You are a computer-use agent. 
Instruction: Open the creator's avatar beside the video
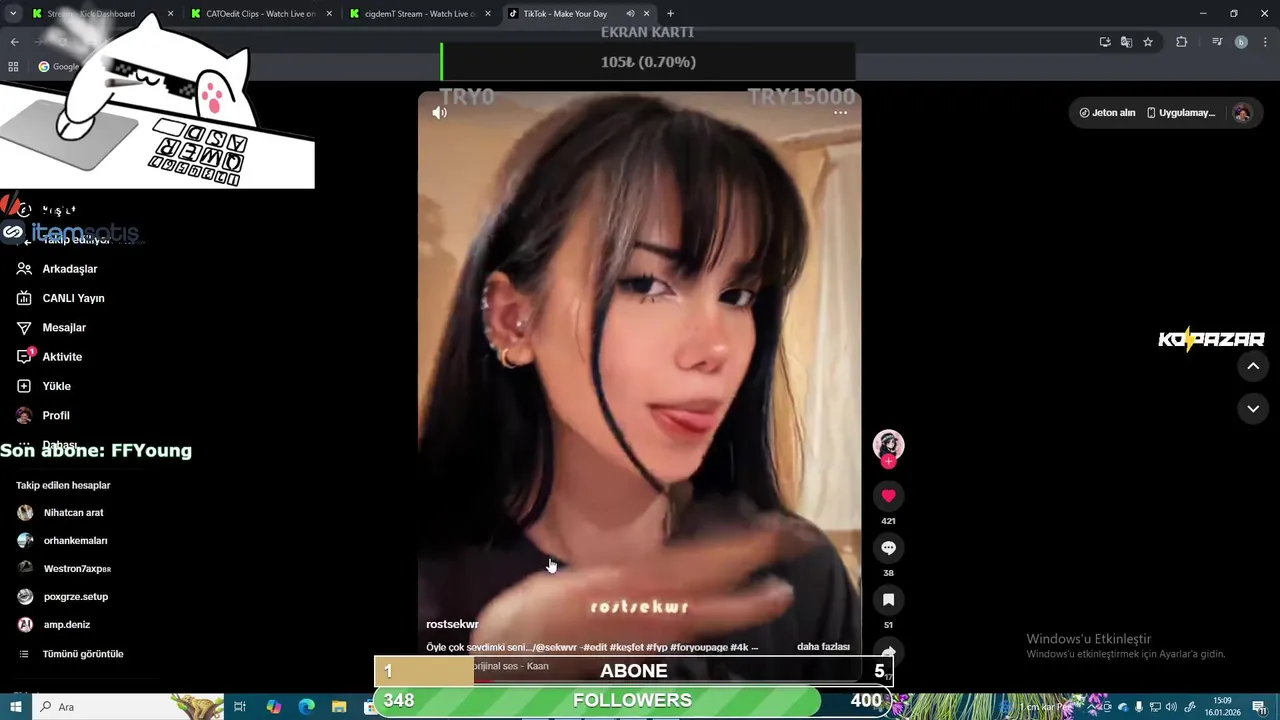[x=888, y=445]
